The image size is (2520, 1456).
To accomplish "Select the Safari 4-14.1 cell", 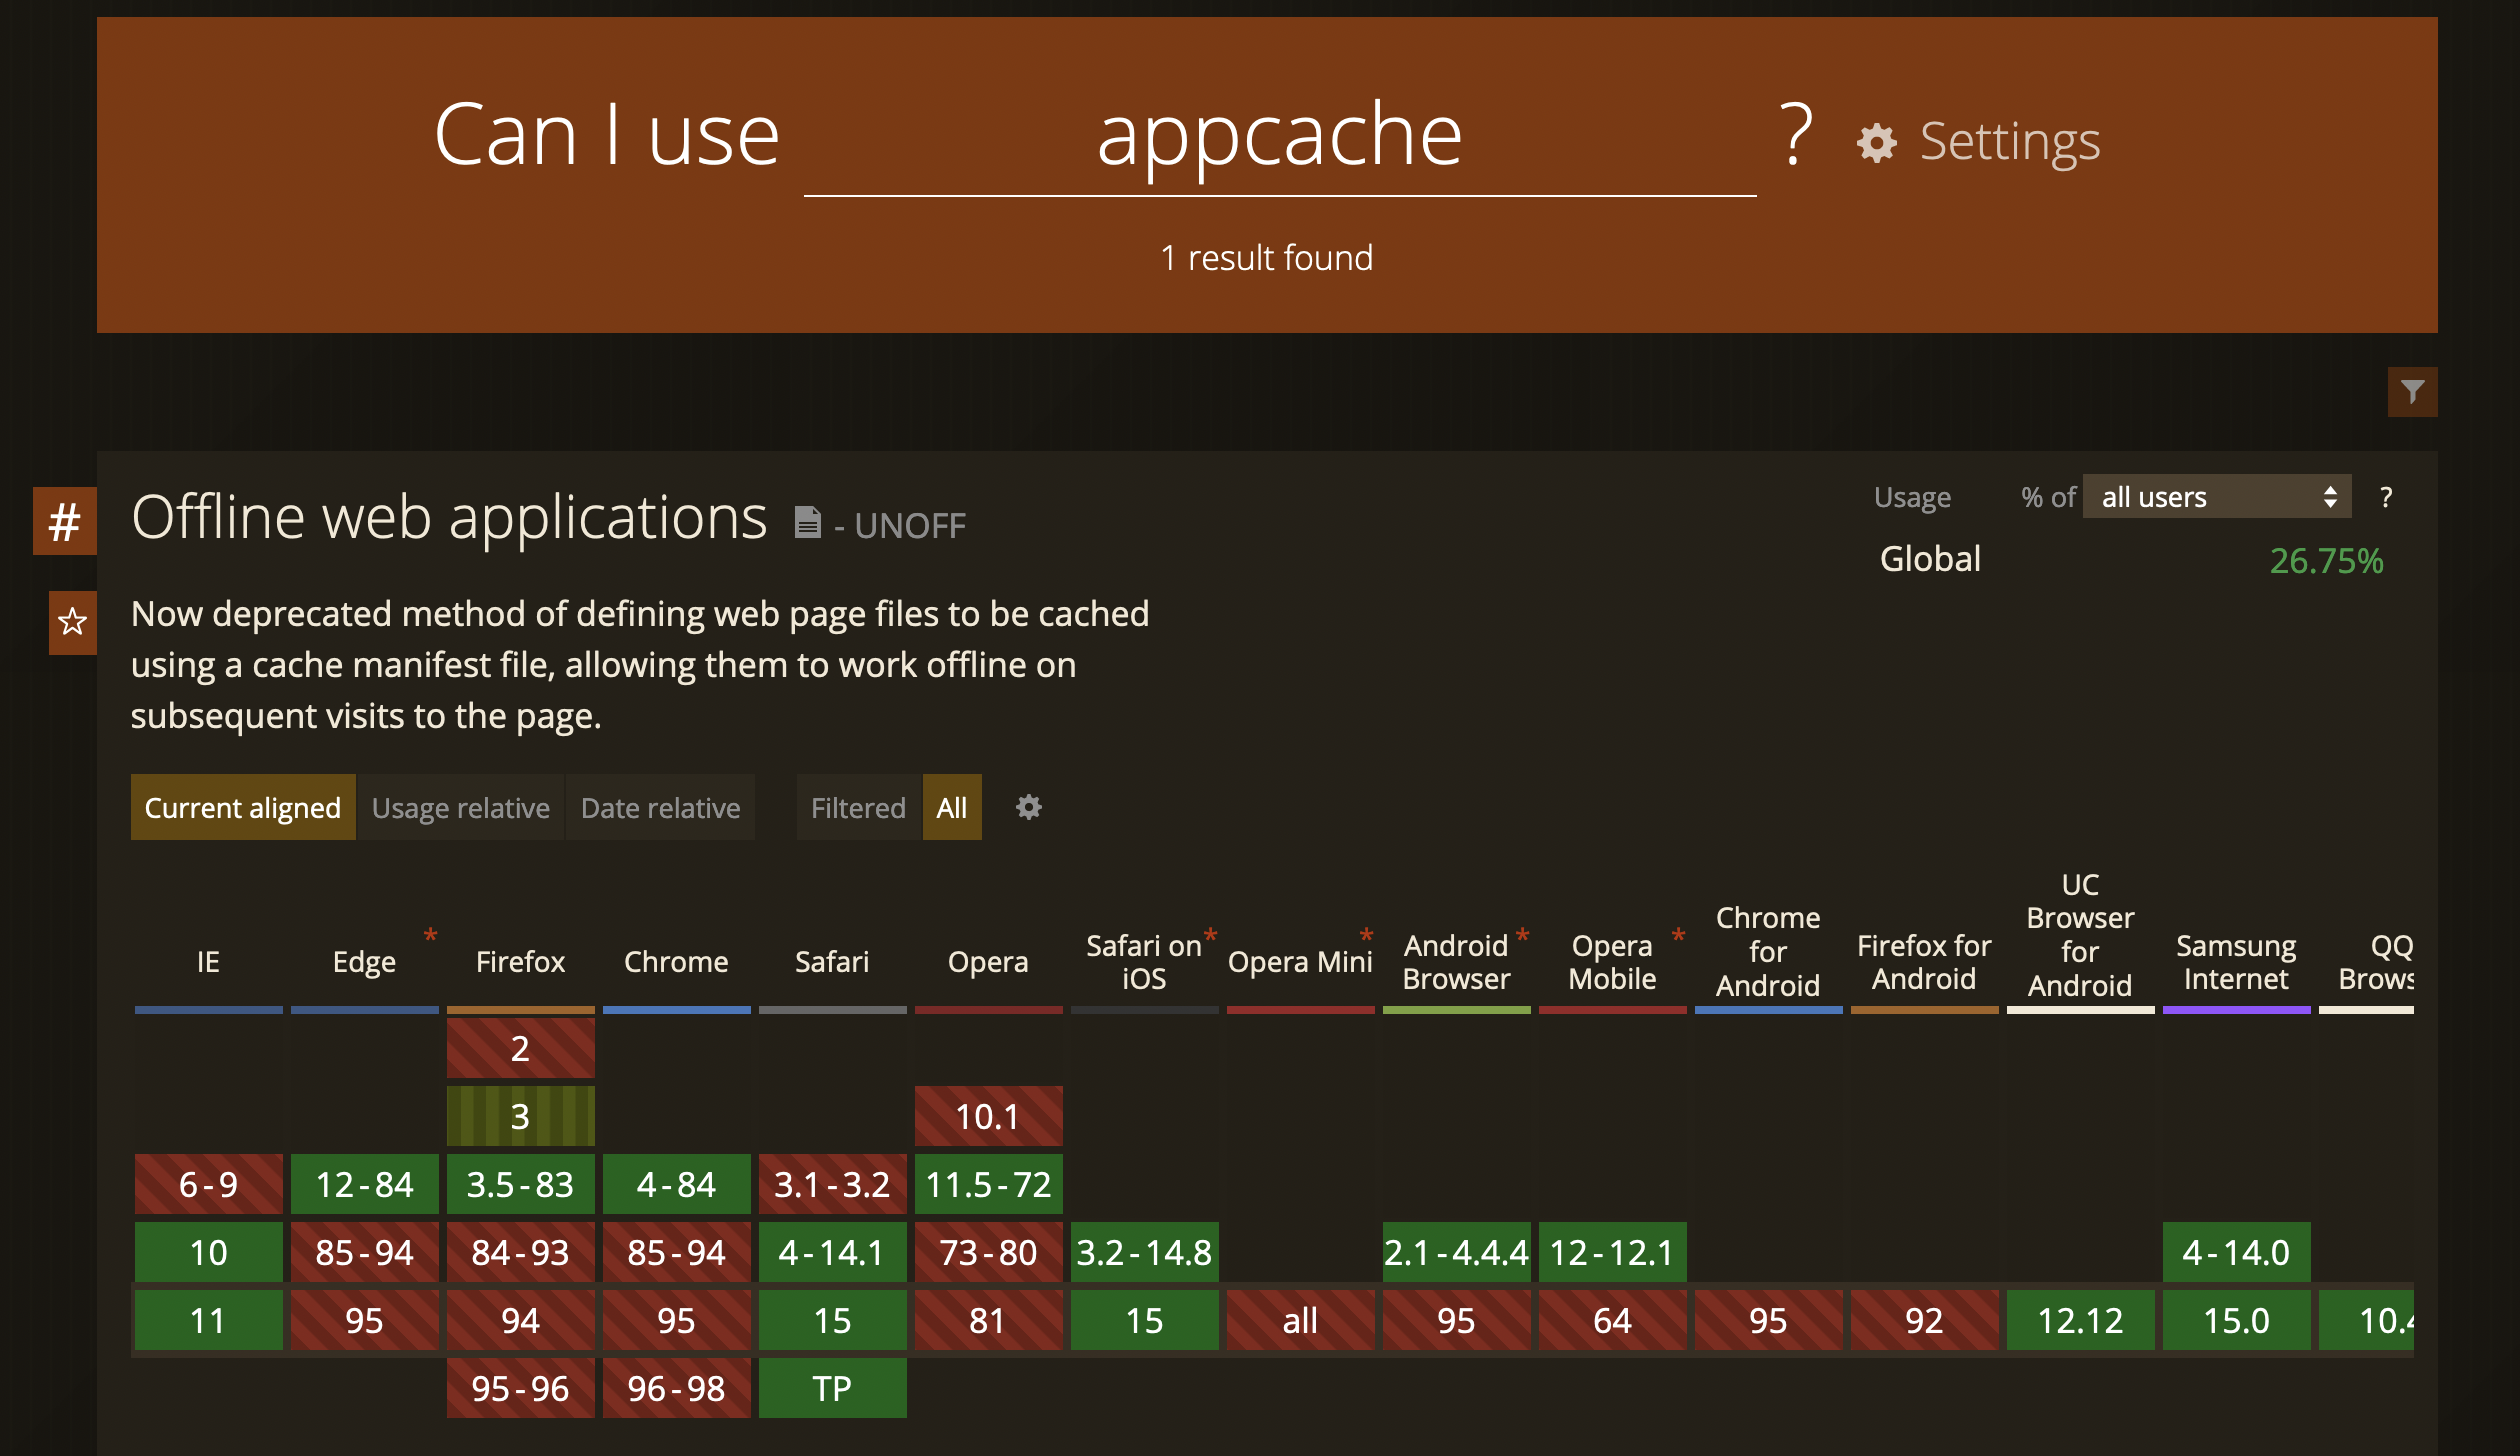I will (x=833, y=1252).
